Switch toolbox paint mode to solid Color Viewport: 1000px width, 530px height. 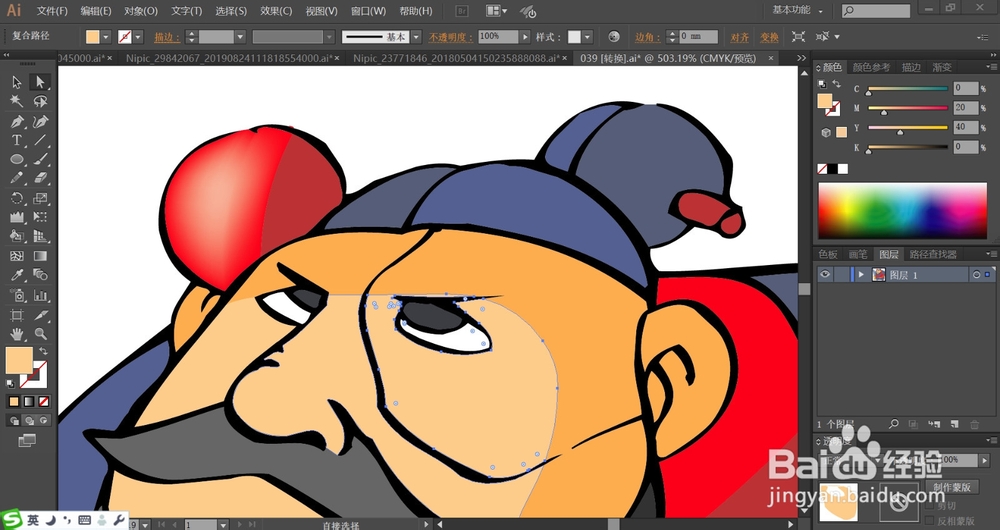14,402
